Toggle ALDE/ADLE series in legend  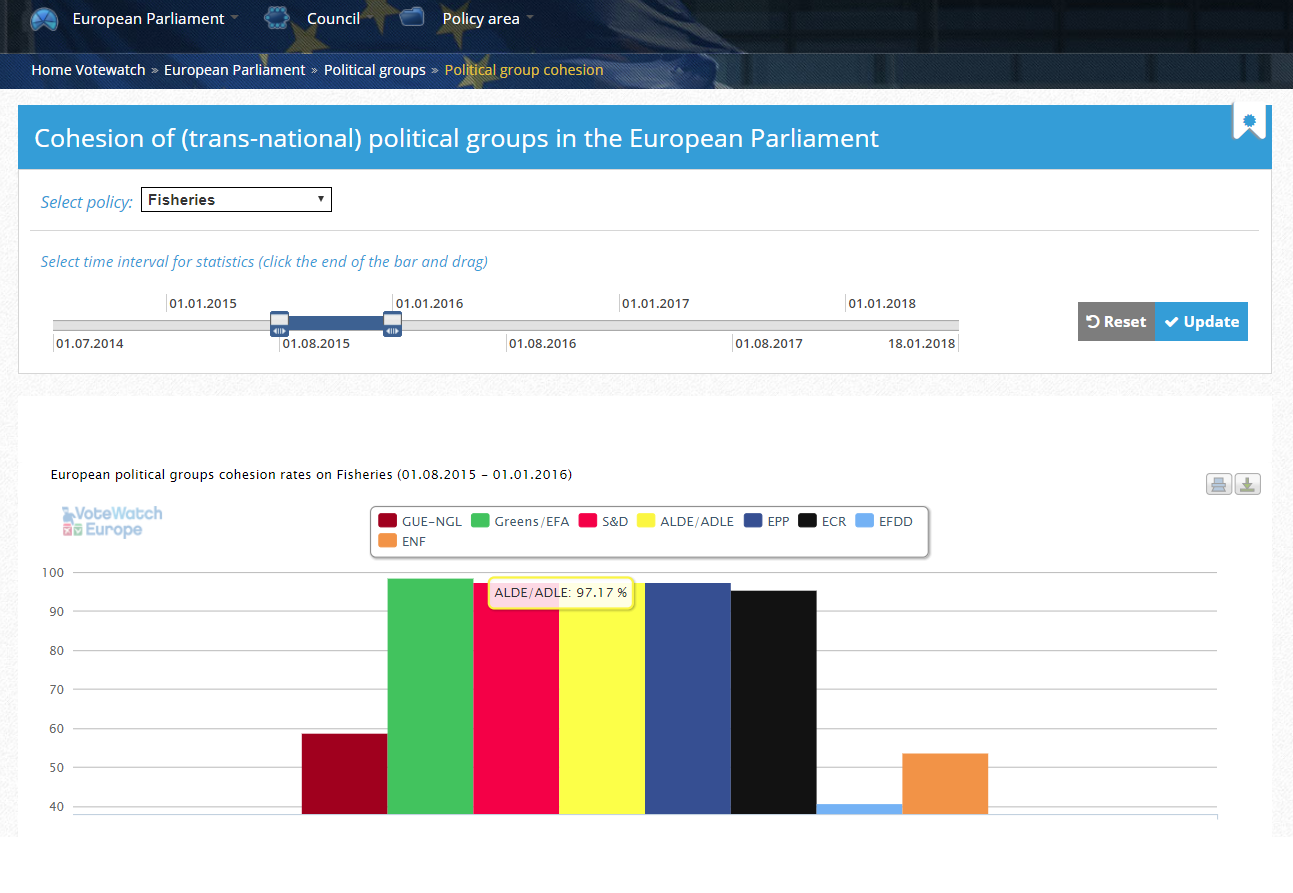coord(685,521)
